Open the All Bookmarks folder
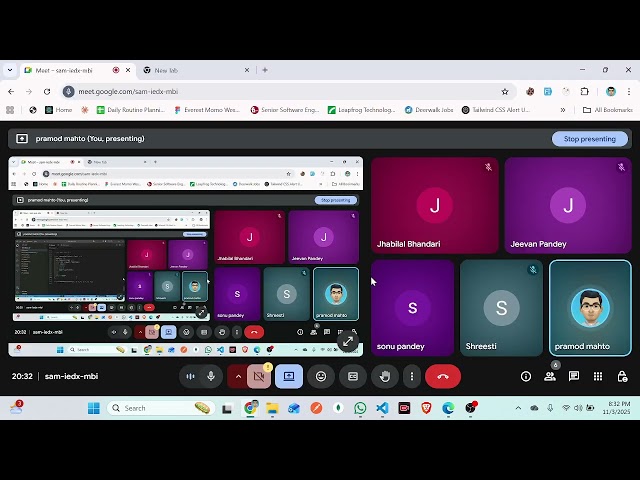 (607, 110)
